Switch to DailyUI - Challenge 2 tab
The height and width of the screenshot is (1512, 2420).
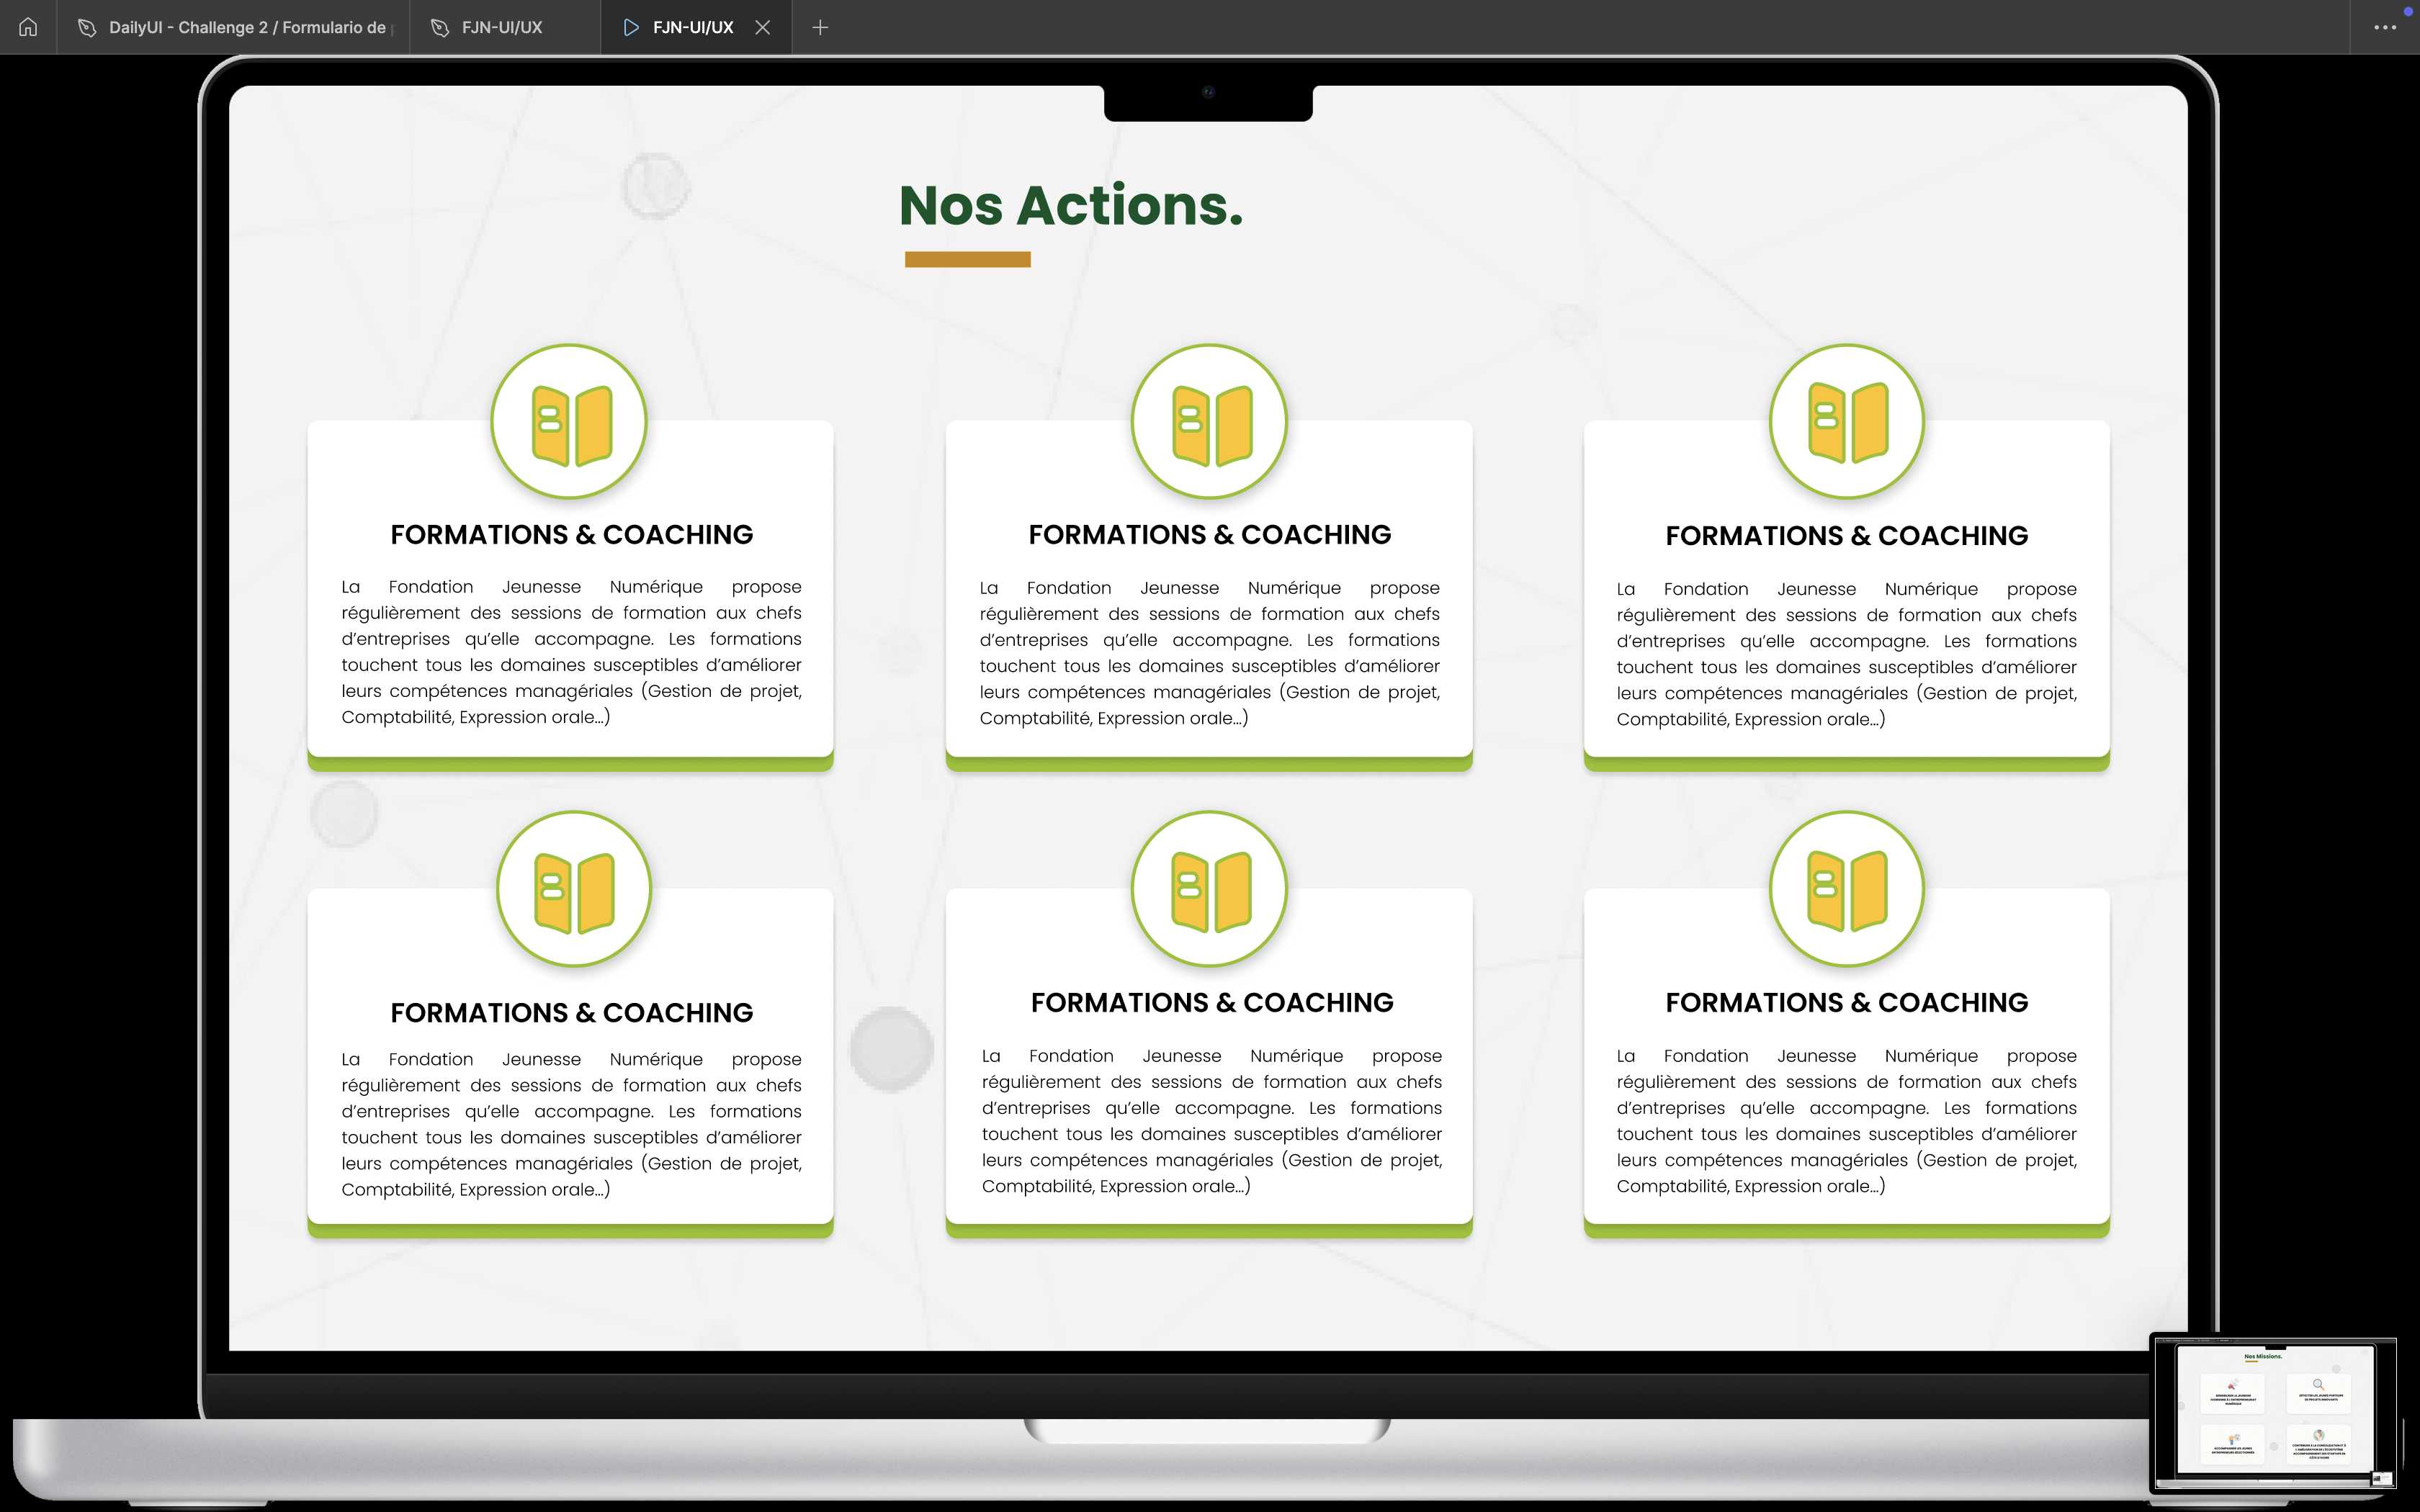click(x=233, y=27)
